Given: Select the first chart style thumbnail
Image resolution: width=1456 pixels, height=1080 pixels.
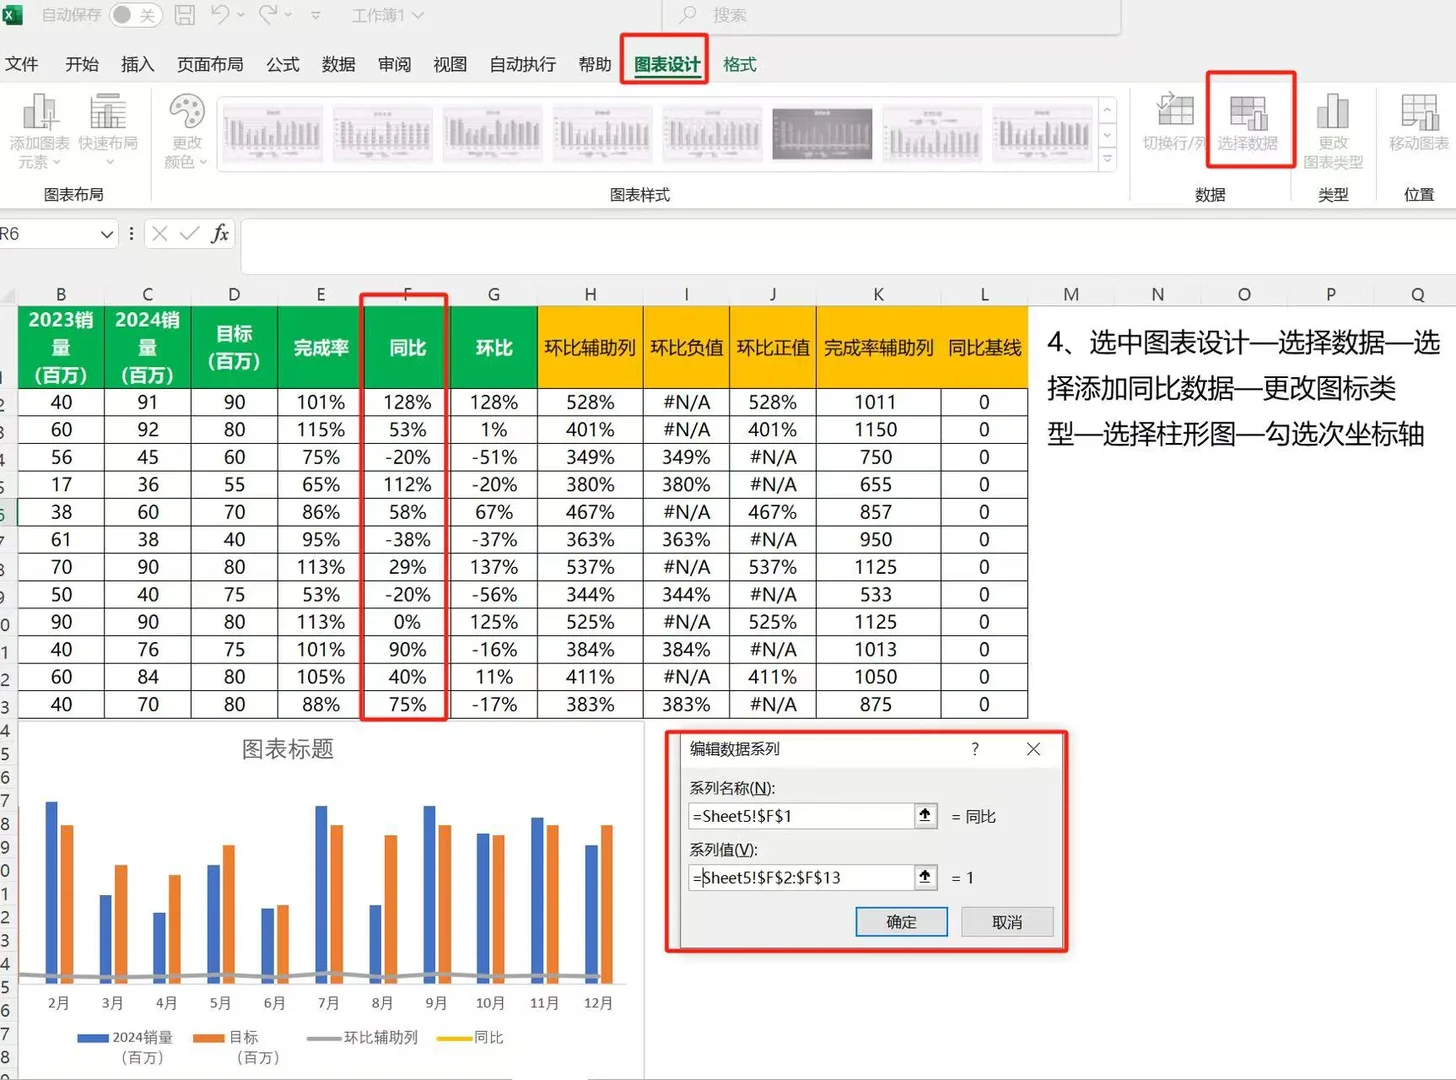Looking at the screenshot, I should (x=272, y=134).
